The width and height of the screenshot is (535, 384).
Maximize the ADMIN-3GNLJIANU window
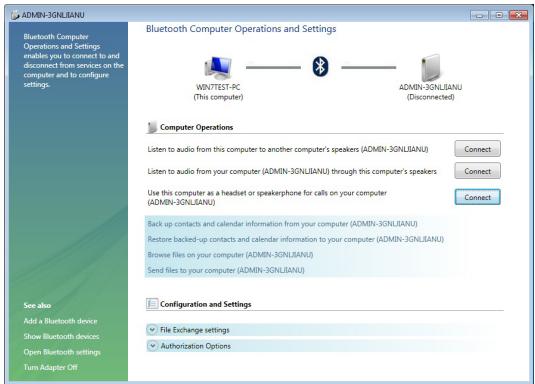click(x=499, y=15)
